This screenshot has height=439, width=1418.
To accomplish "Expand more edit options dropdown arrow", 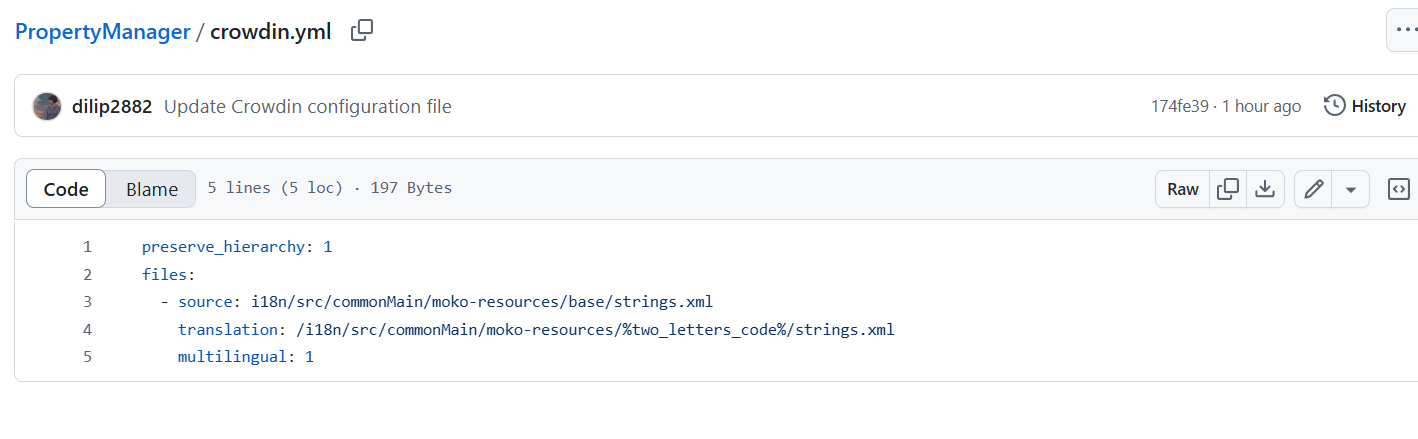I will (x=1350, y=189).
